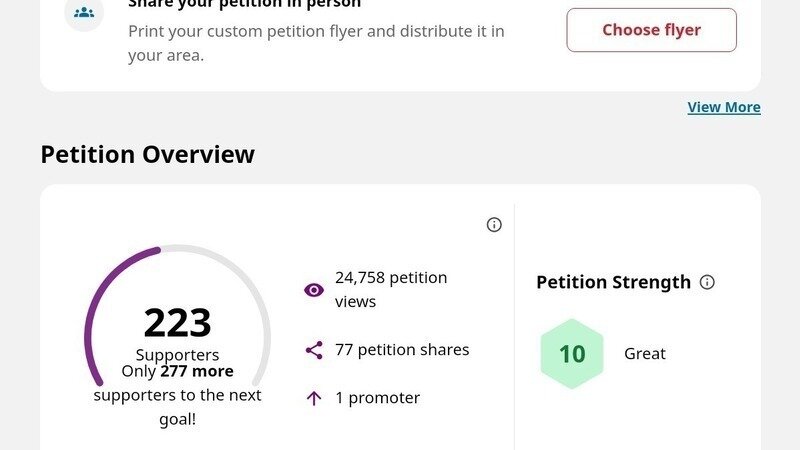Open the Petition Strength info icon

point(707,282)
